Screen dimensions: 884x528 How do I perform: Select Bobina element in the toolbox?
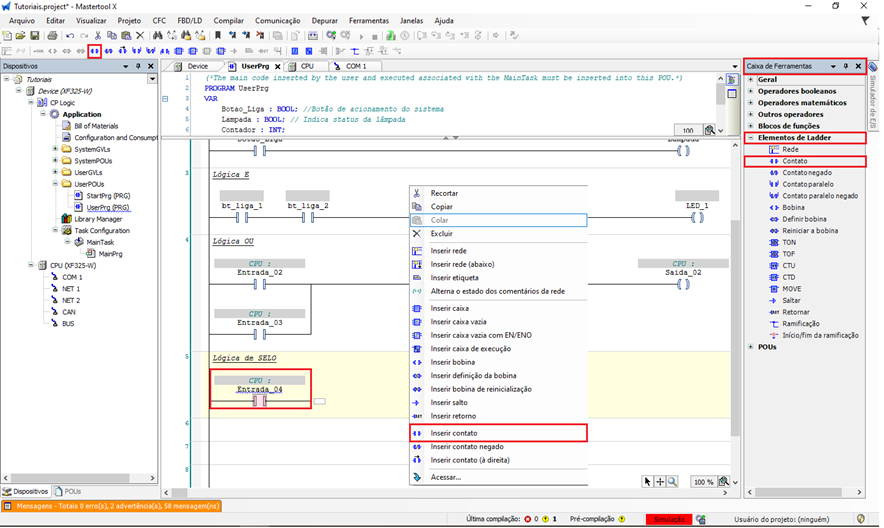point(793,207)
